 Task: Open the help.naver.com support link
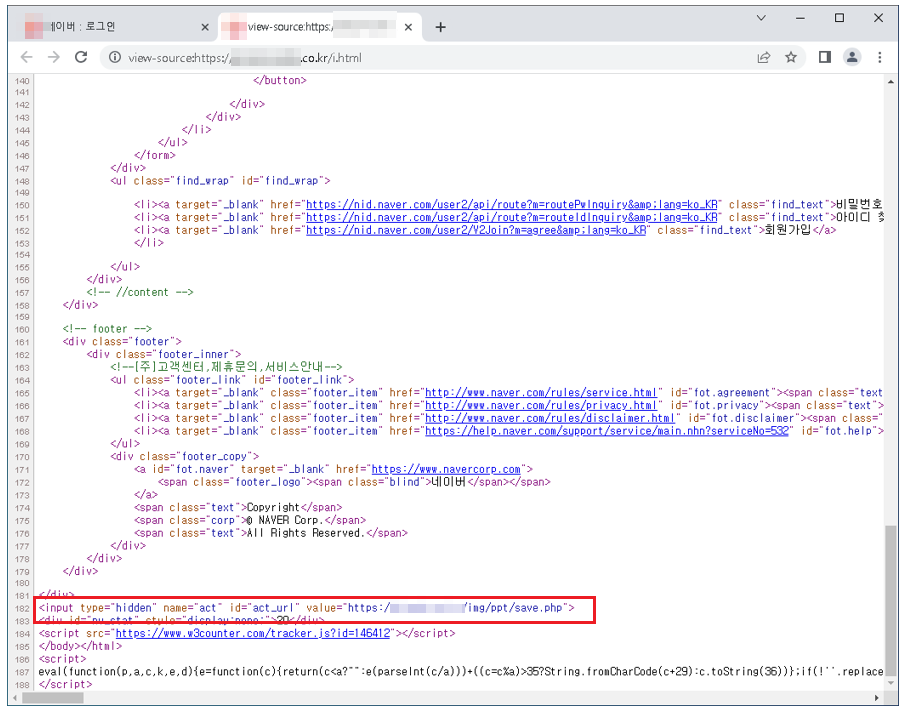[x=606, y=430]
